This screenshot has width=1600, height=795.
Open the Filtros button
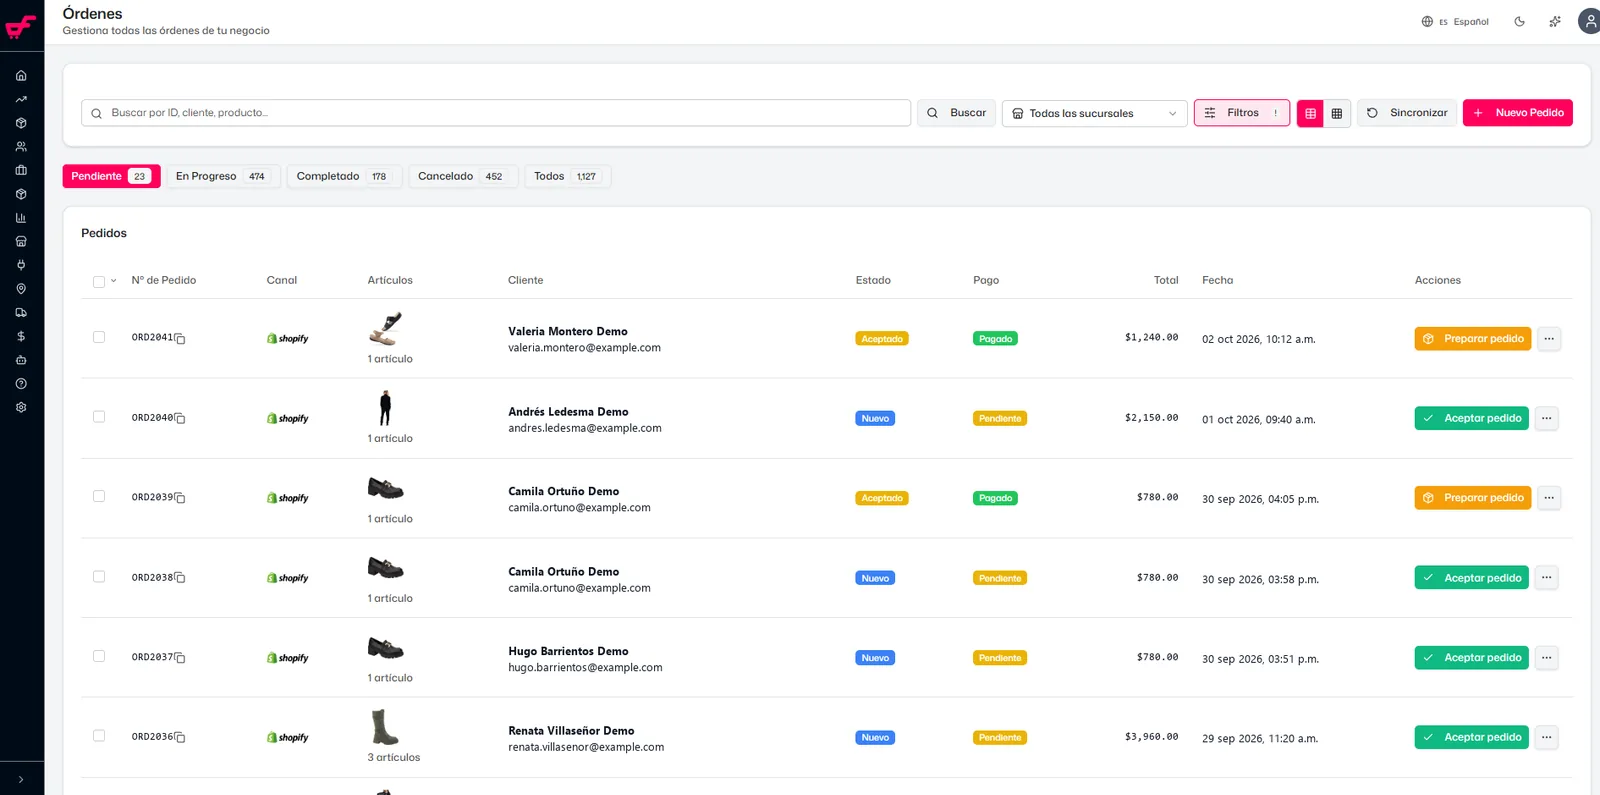click(x=1241, y=113)
